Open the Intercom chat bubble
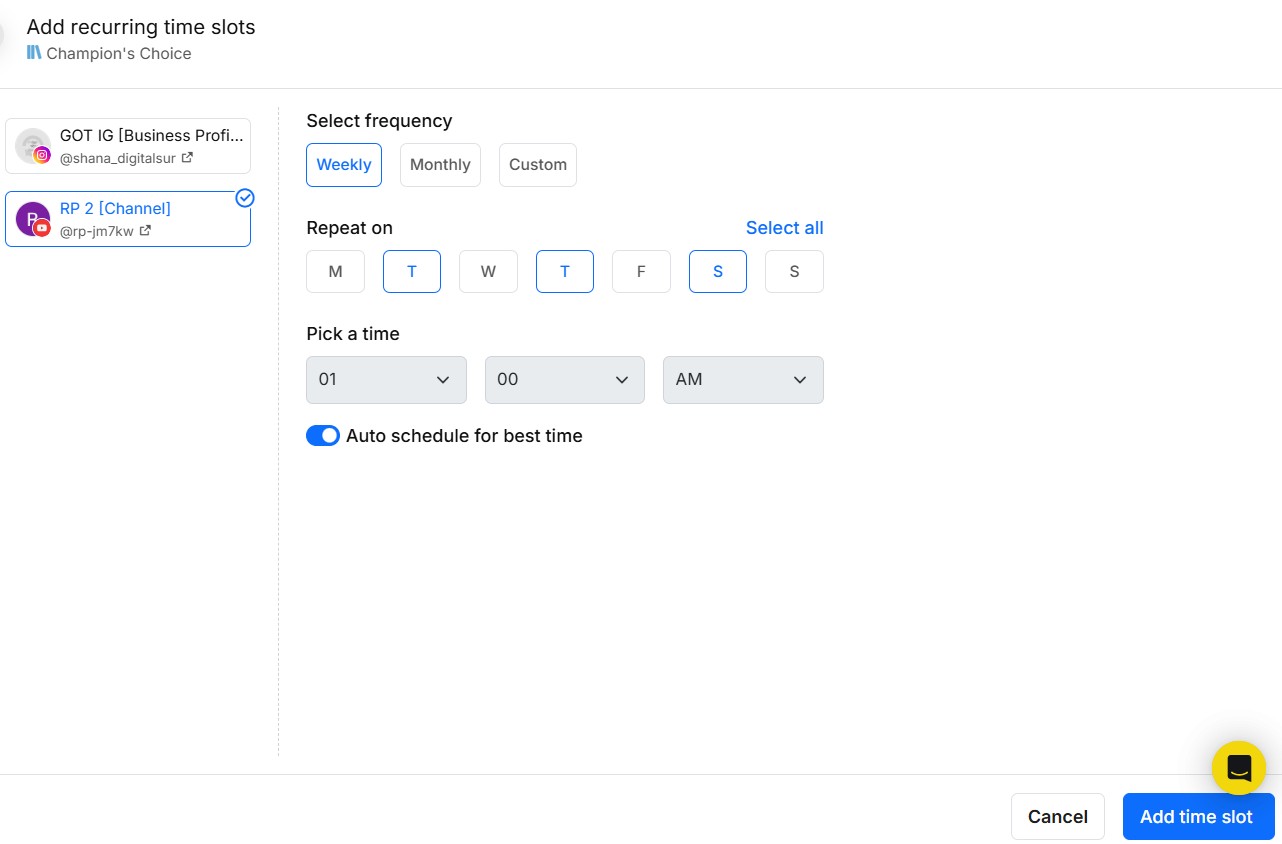 coord(1238,767)
